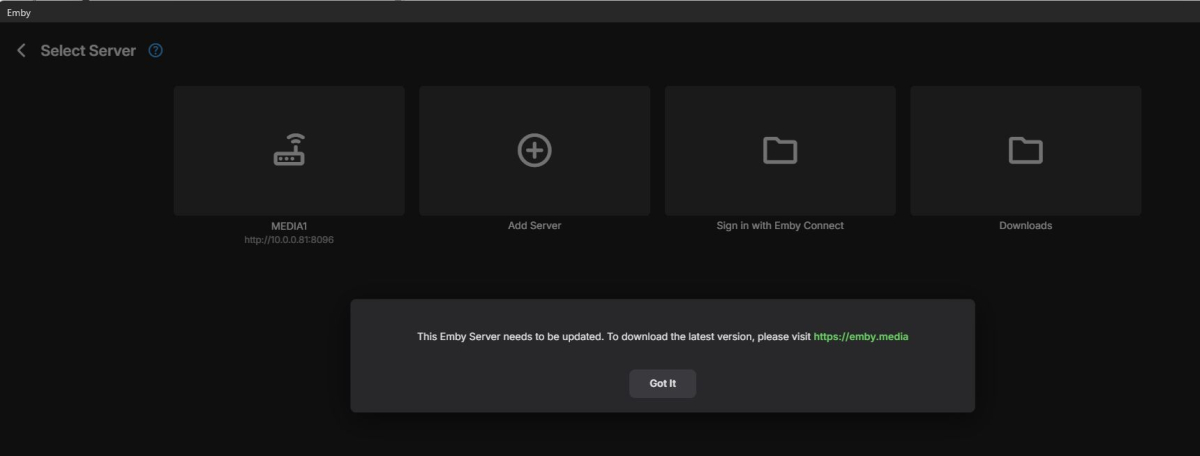Click the Add Server plus icon card

pos(534,150)
